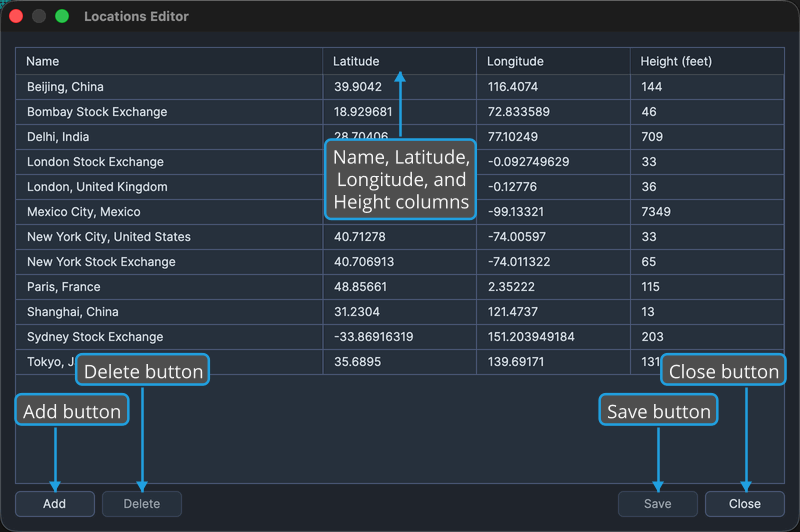This screenshot has height=532, width=800.
Task: Click the Save button
Action: (x=658, y=504)
